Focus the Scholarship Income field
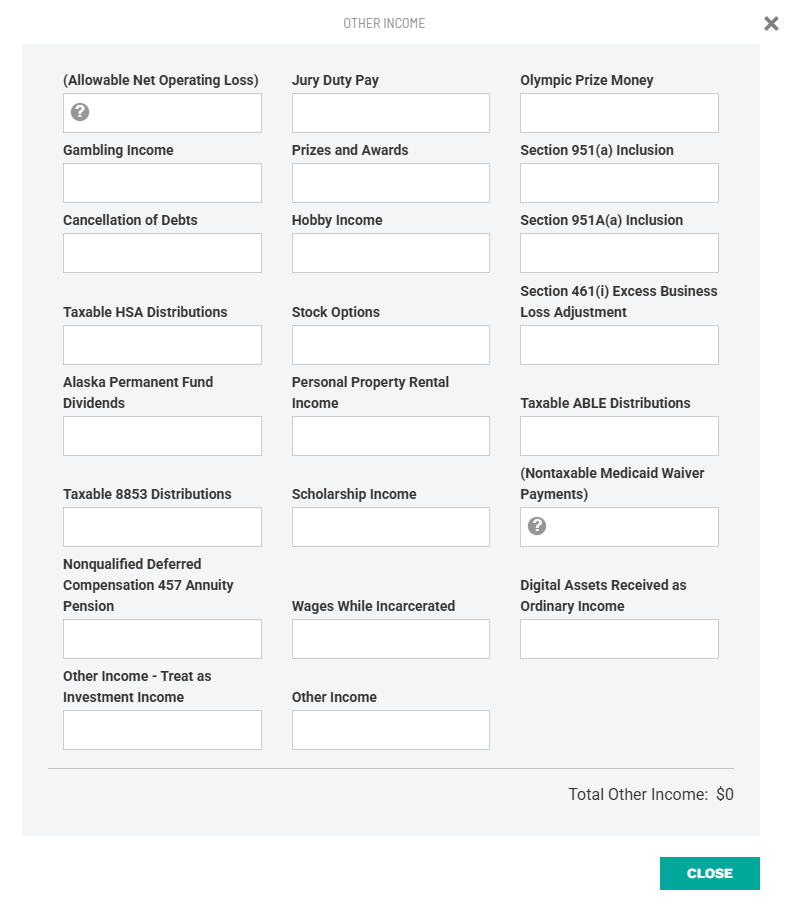This screenshot has height=910, width=786. pos(391,527)
